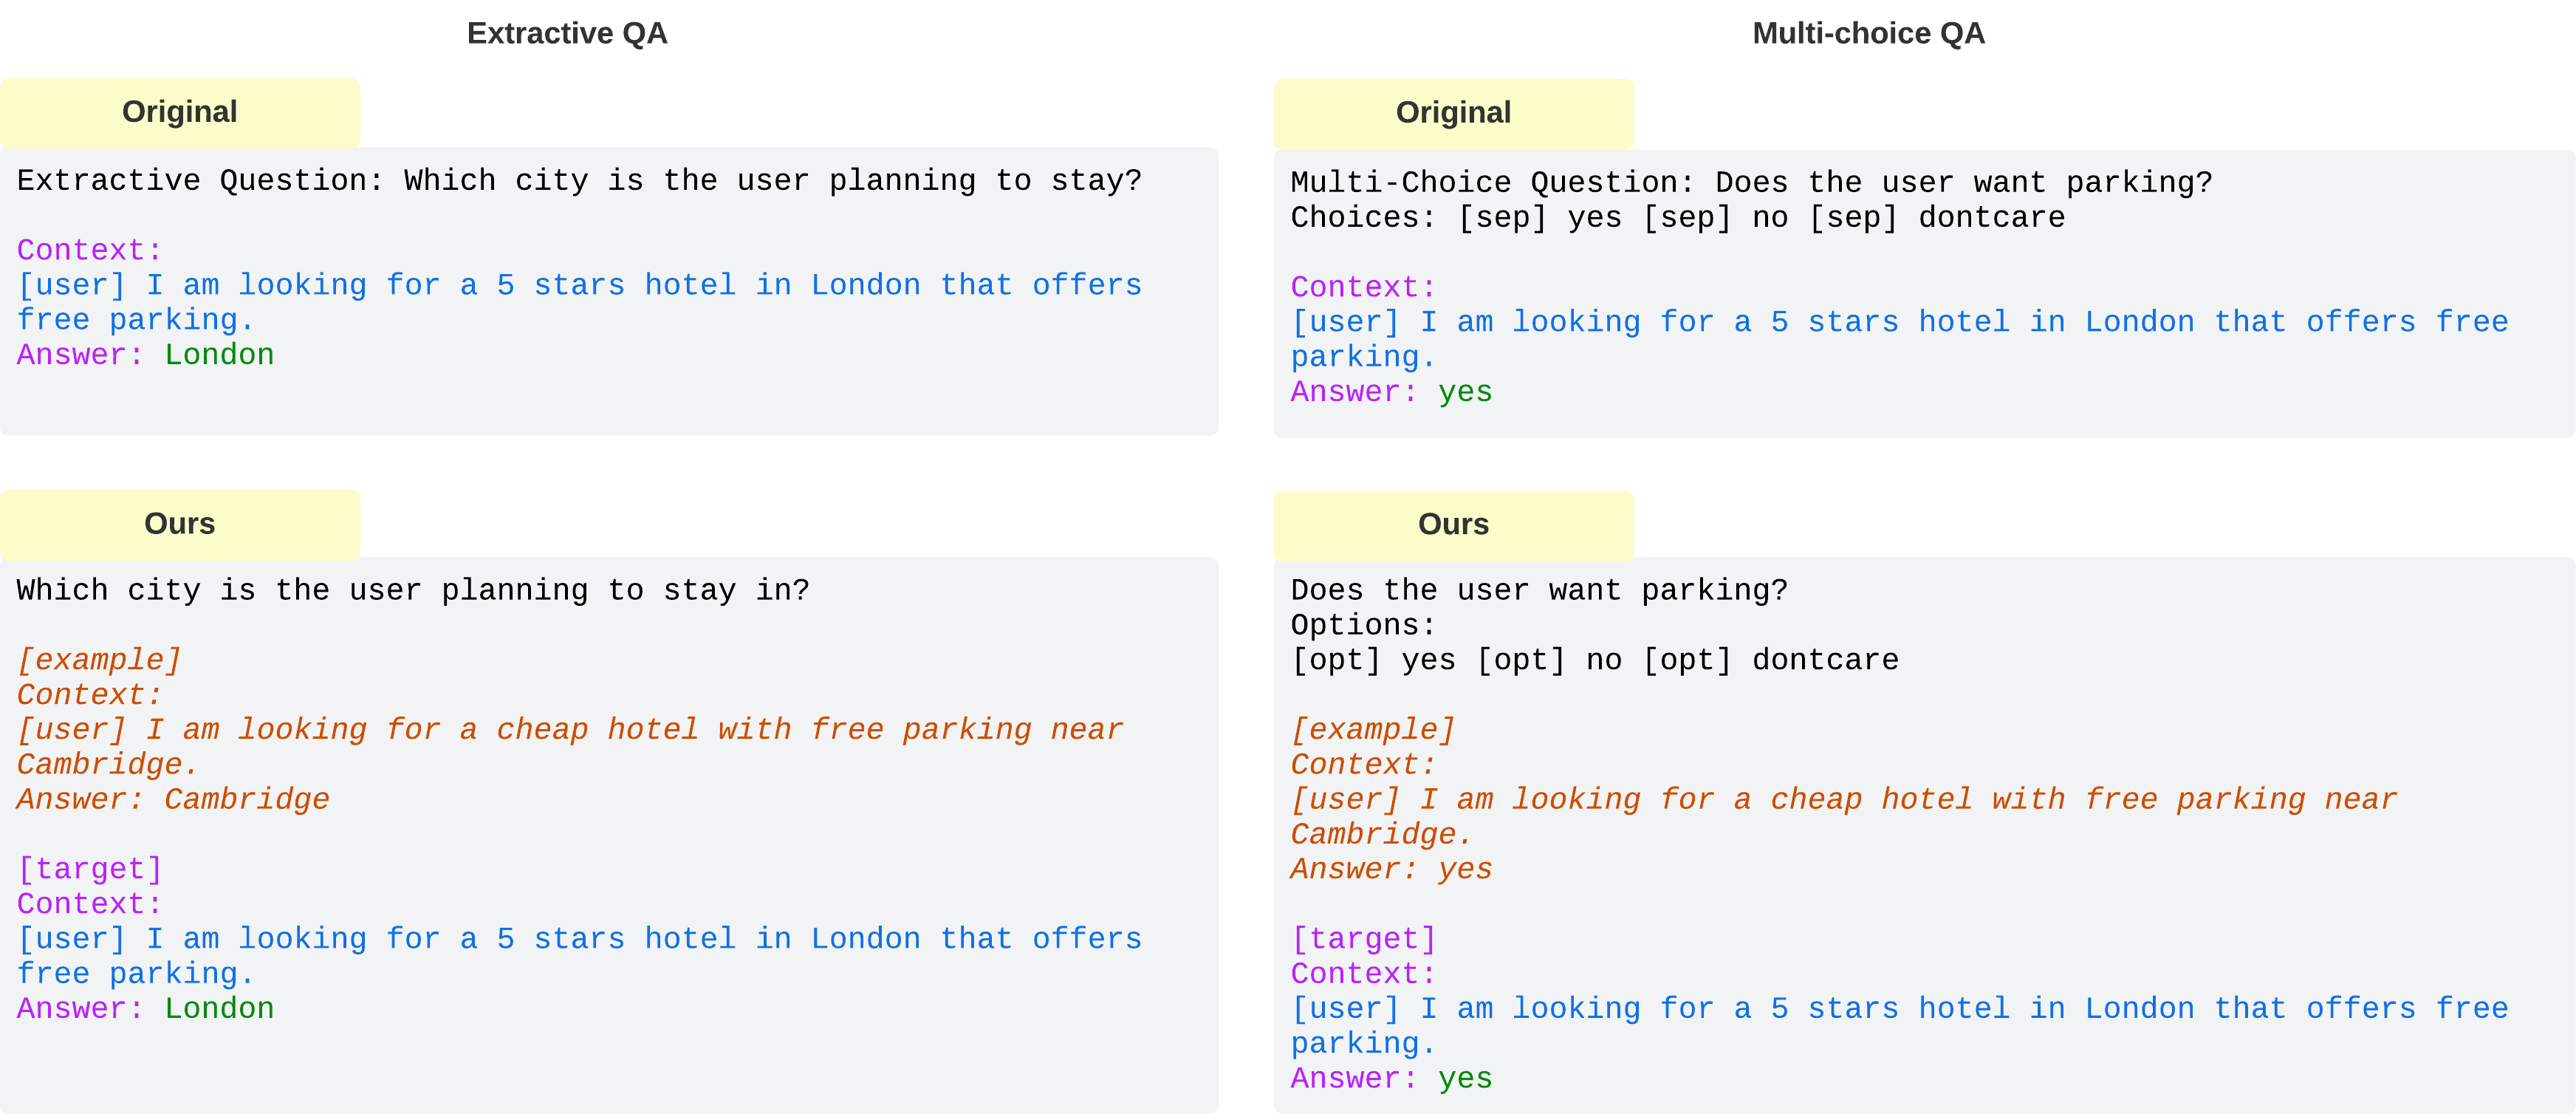Image resolution: width=2576 pixels, height=1114 pixels.
Task: Click the [example] tag in left Ours box
Action: click(99, 660)
